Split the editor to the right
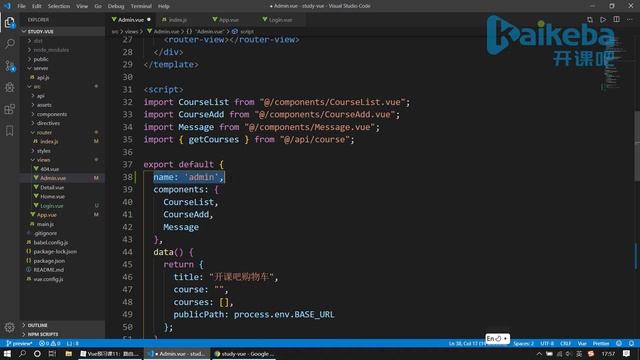Screen dimensions: 640x360 [616, 20]
